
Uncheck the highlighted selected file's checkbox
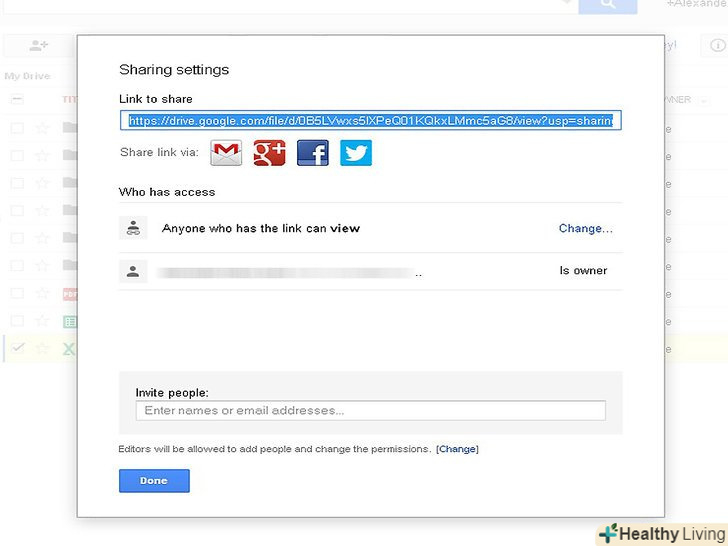point(17,348)
